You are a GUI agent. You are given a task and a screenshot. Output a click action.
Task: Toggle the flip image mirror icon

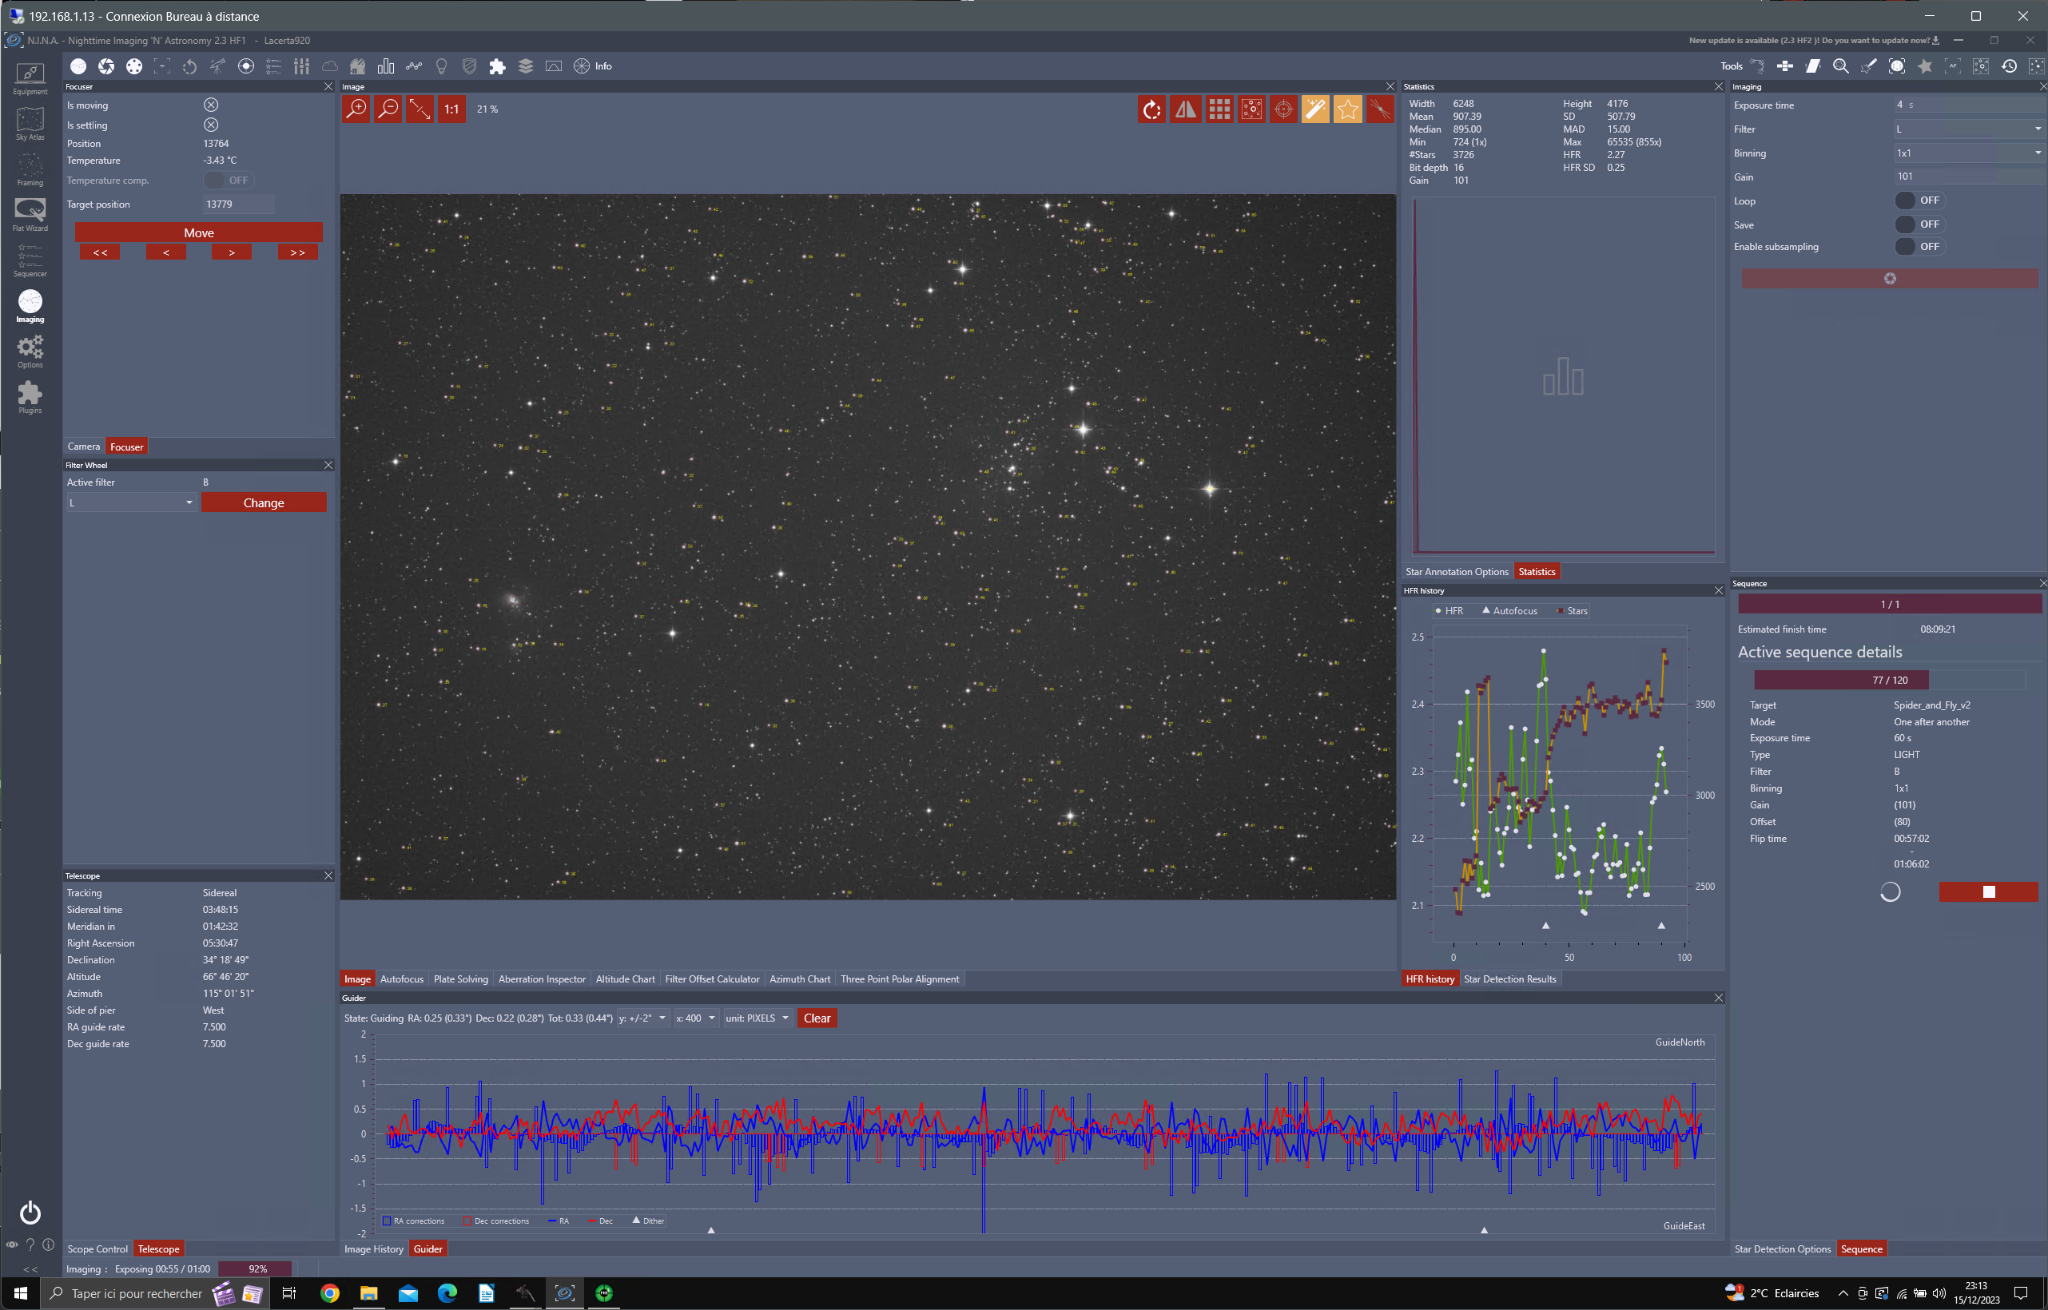[1185, 109]
